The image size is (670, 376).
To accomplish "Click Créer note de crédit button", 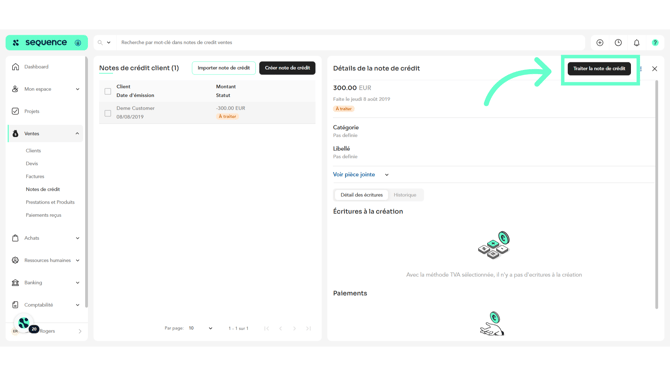I will click(287, 68).
